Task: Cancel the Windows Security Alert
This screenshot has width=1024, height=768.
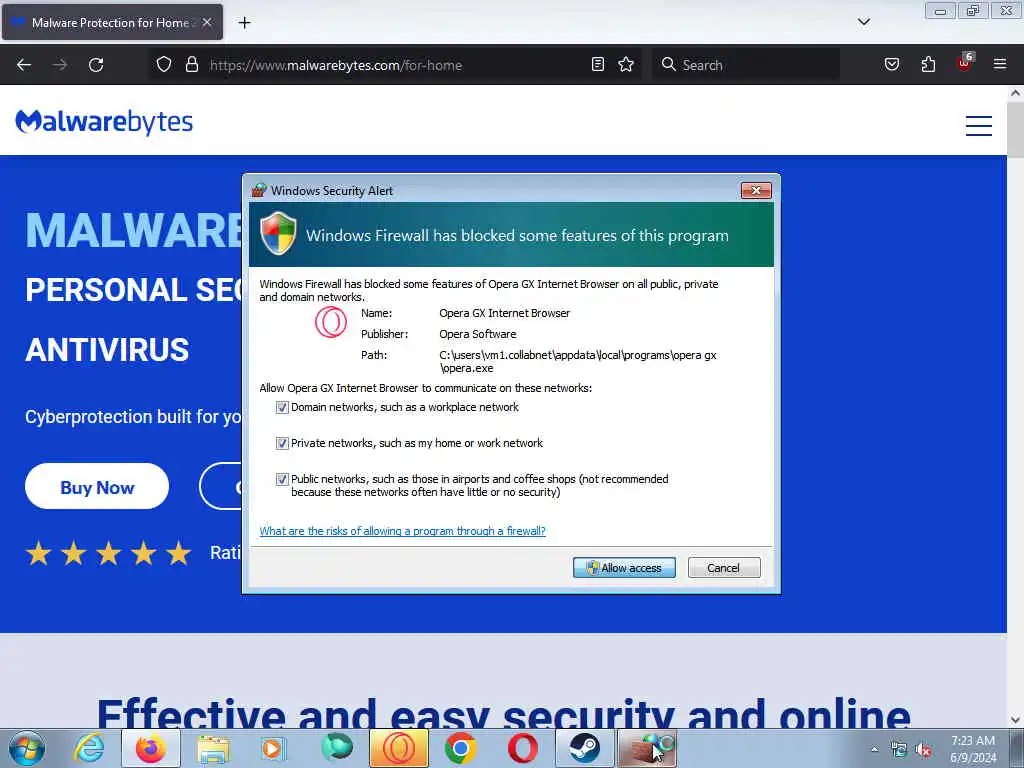Action: (x=724, y=568)
